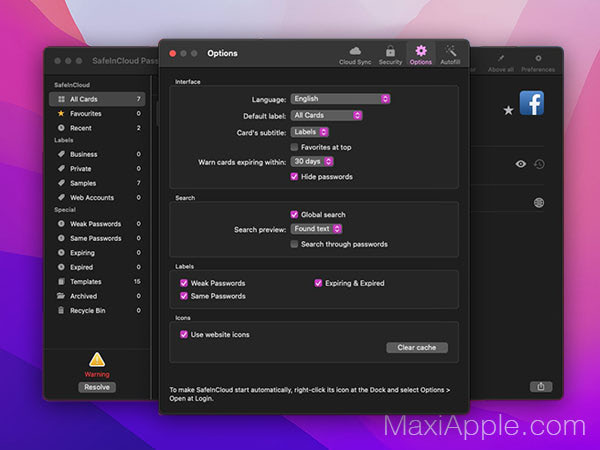Open the Cloud Sync tab
This screenshot has width=600, height=450.
click(x=355, y=55)
